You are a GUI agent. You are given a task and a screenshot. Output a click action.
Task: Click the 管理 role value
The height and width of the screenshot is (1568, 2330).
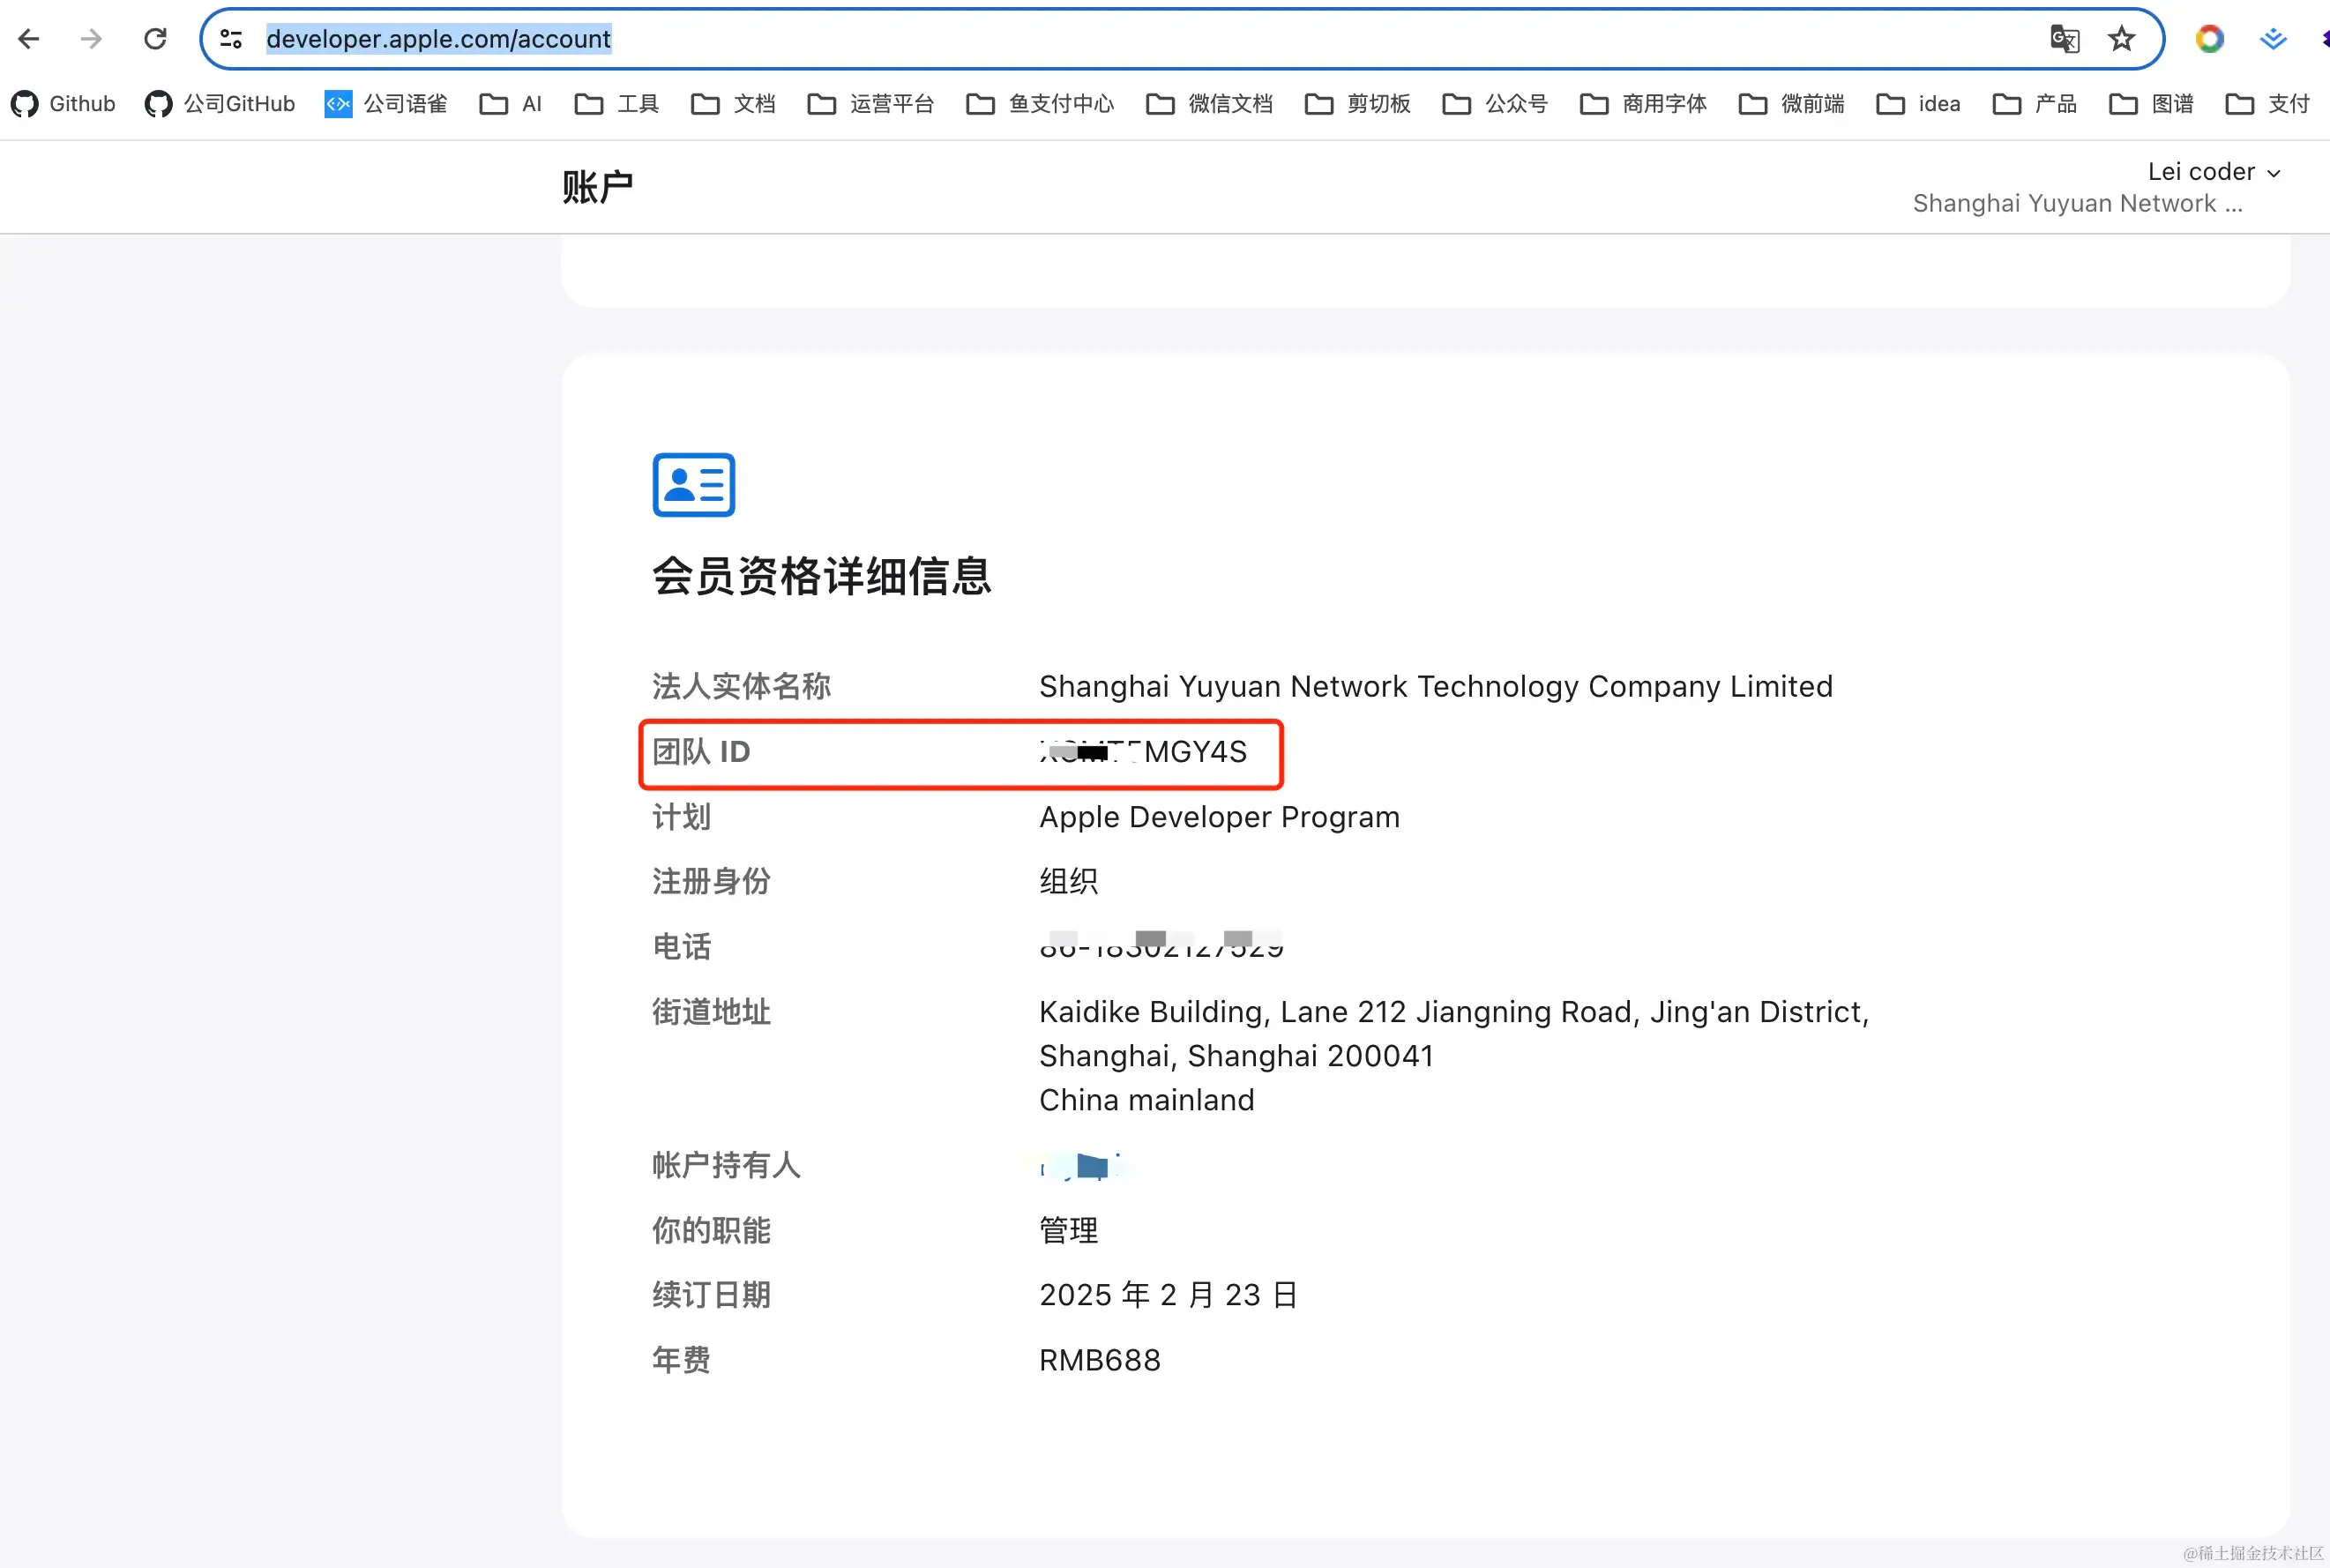point(1068,1231)
